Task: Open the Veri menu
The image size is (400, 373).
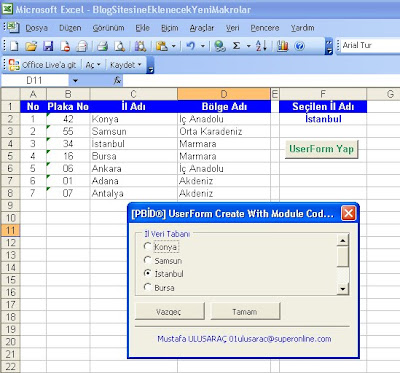Action: tap(232, 28)
